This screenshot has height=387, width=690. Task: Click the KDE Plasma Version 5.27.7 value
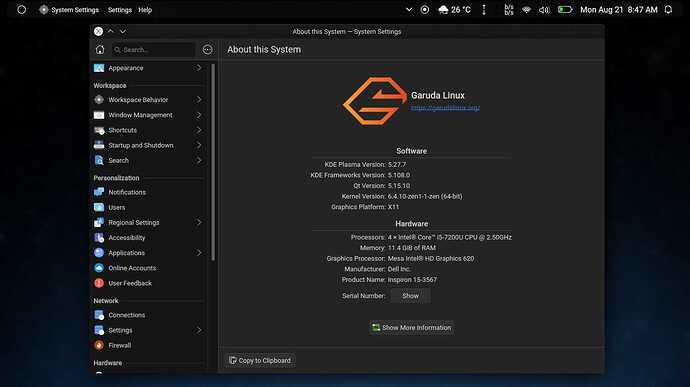396,165
